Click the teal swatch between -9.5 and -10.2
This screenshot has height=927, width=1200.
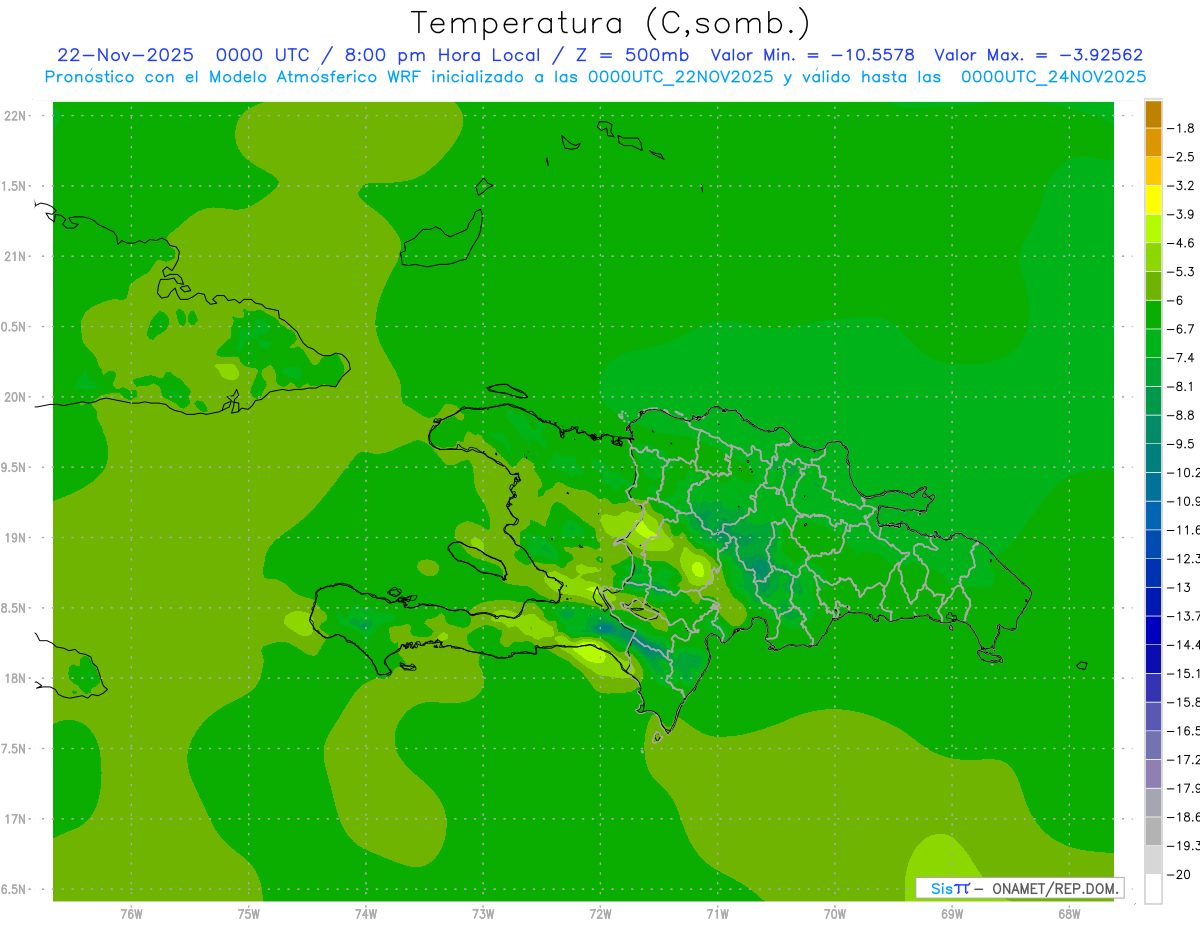coord(1153,458)
